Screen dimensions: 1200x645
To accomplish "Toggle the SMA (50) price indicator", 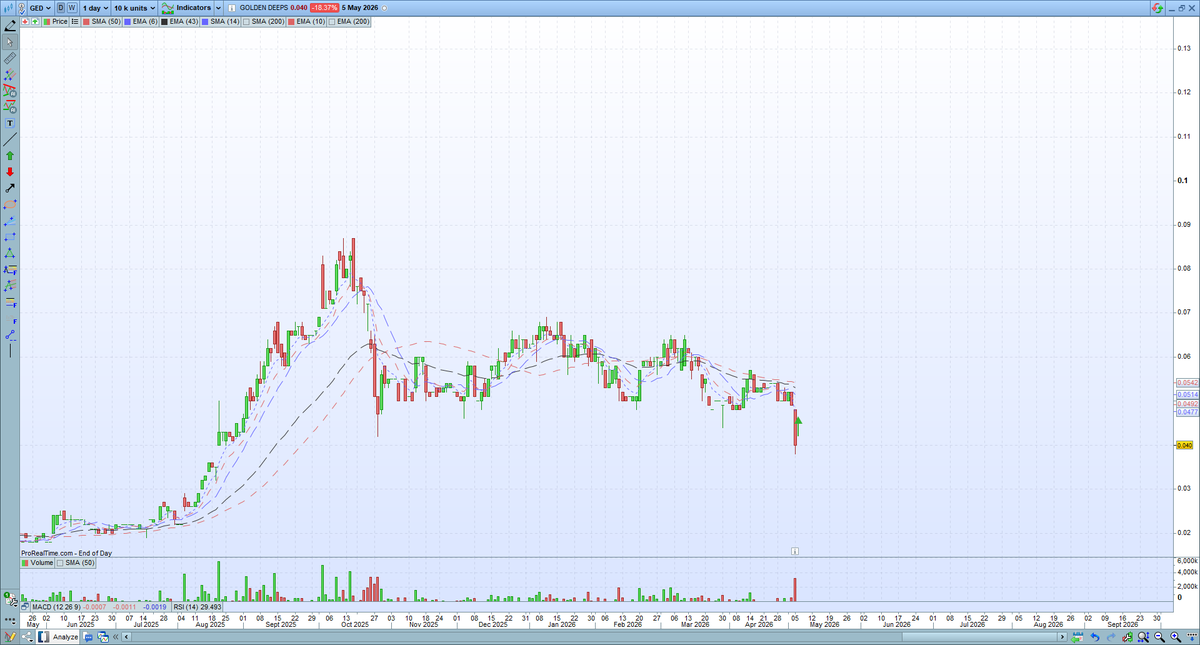I will [102, 21].
